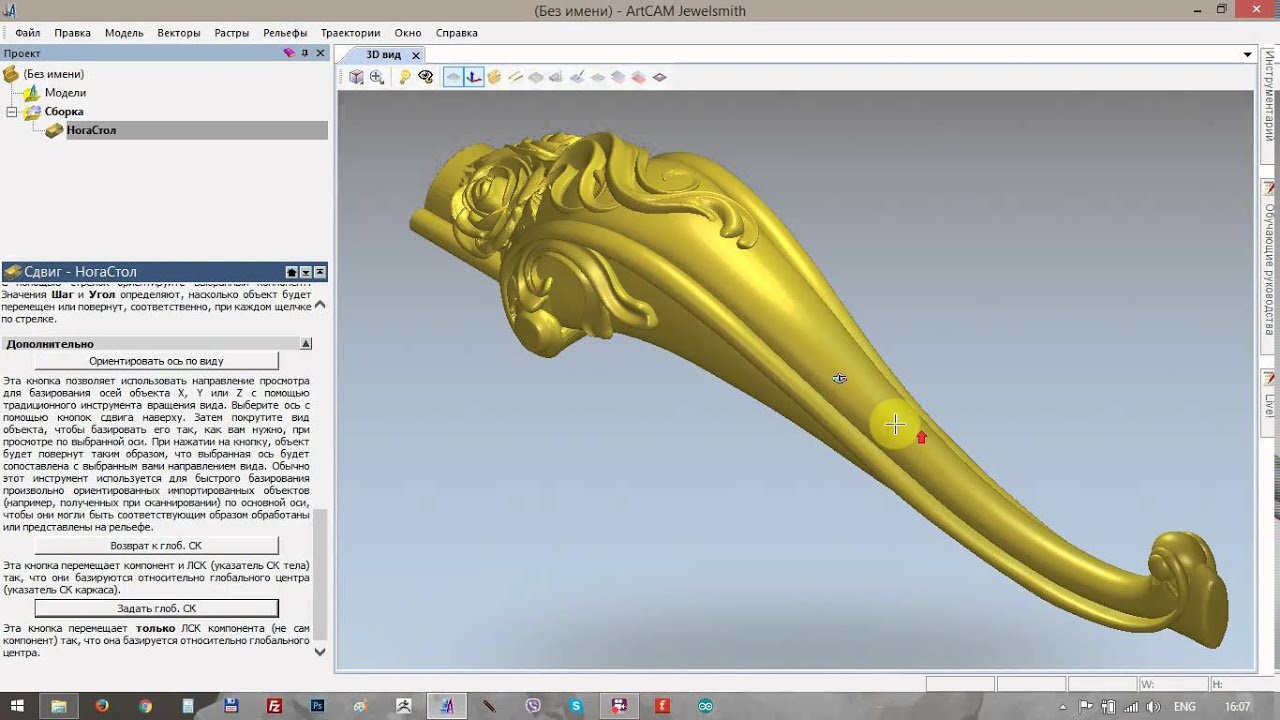
Task: Toggle the highlighted plane display button
Action: click(453, 77)
